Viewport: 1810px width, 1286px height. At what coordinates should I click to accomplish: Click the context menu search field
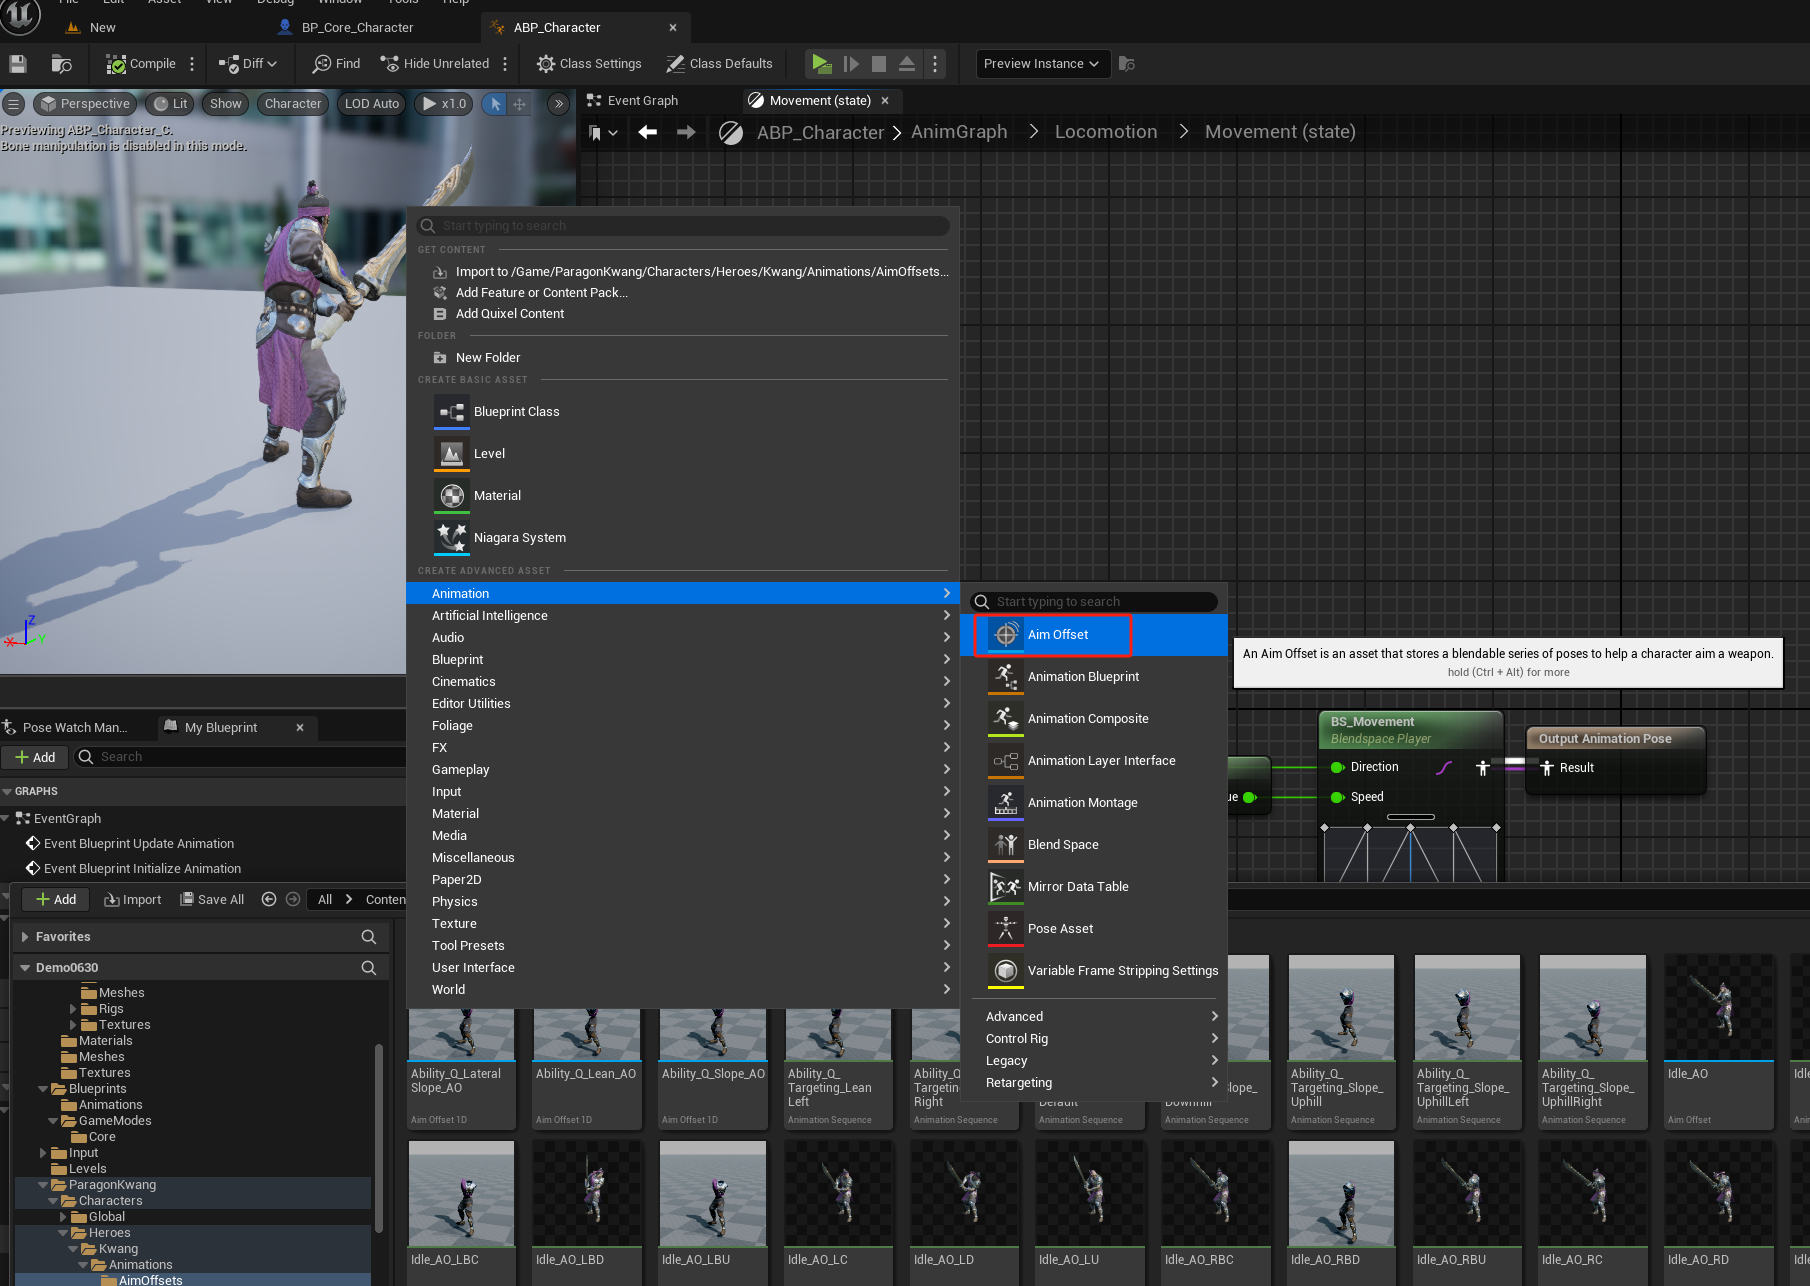683,226
